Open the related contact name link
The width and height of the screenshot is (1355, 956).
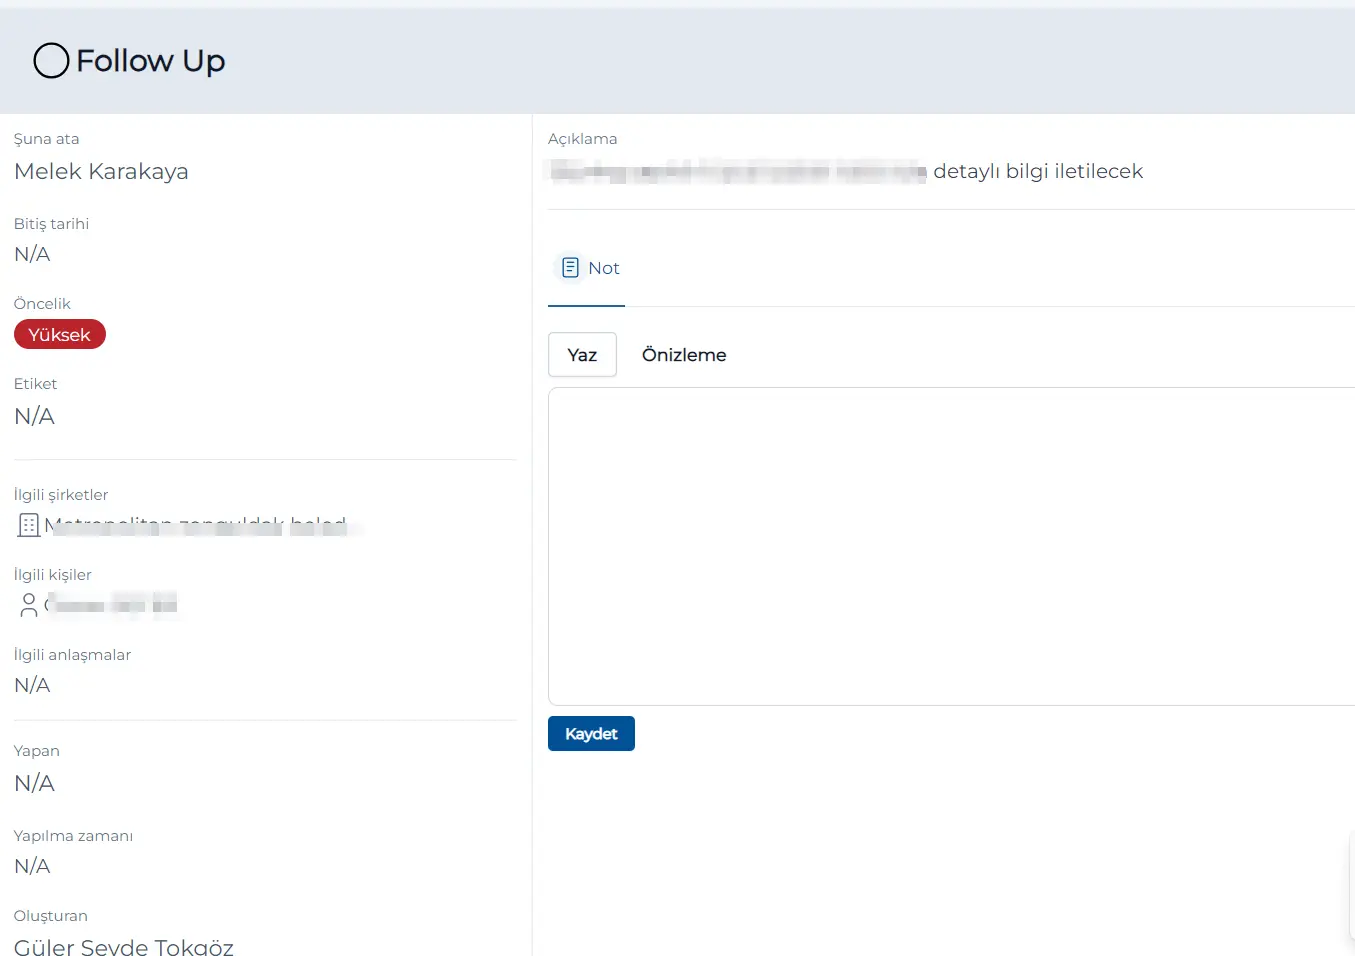(x=112, y=604)
